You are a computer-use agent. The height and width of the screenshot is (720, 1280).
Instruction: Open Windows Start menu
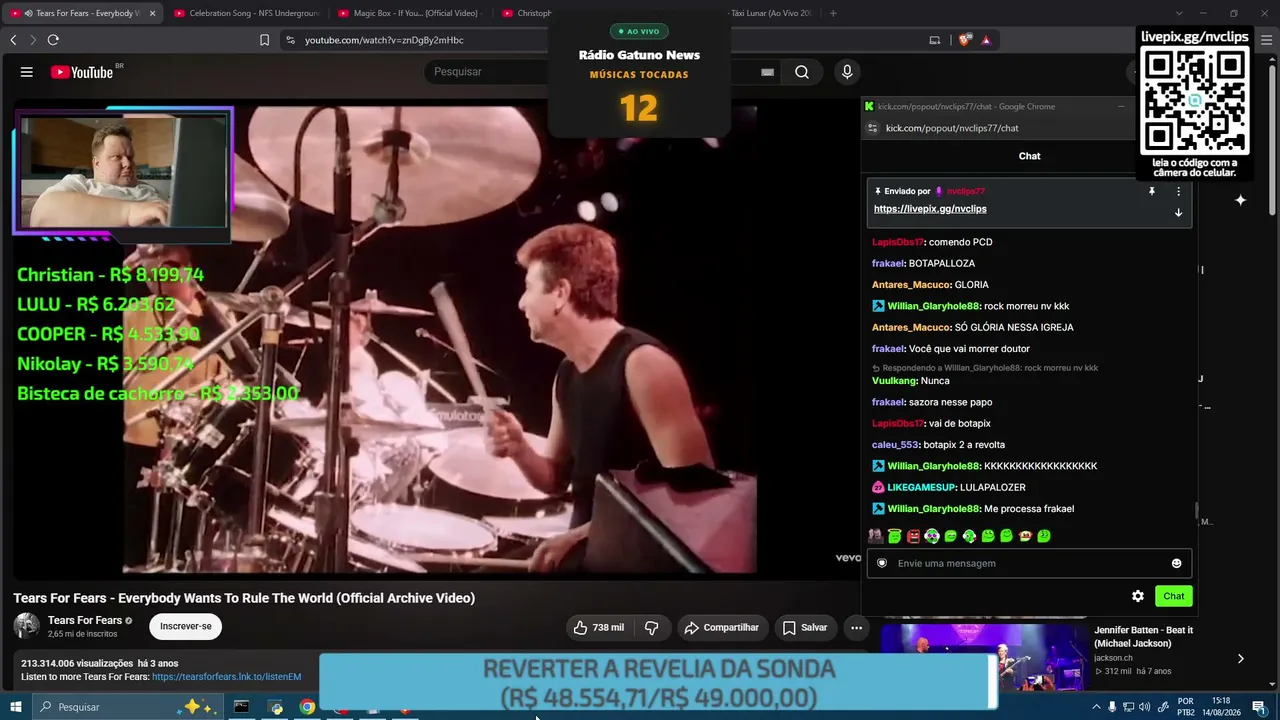[16, 707]
